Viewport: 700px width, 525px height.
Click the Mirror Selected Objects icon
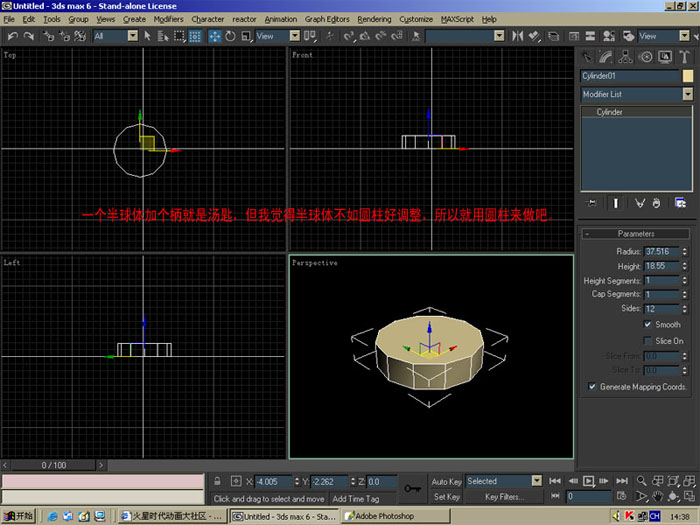(517, 36)
